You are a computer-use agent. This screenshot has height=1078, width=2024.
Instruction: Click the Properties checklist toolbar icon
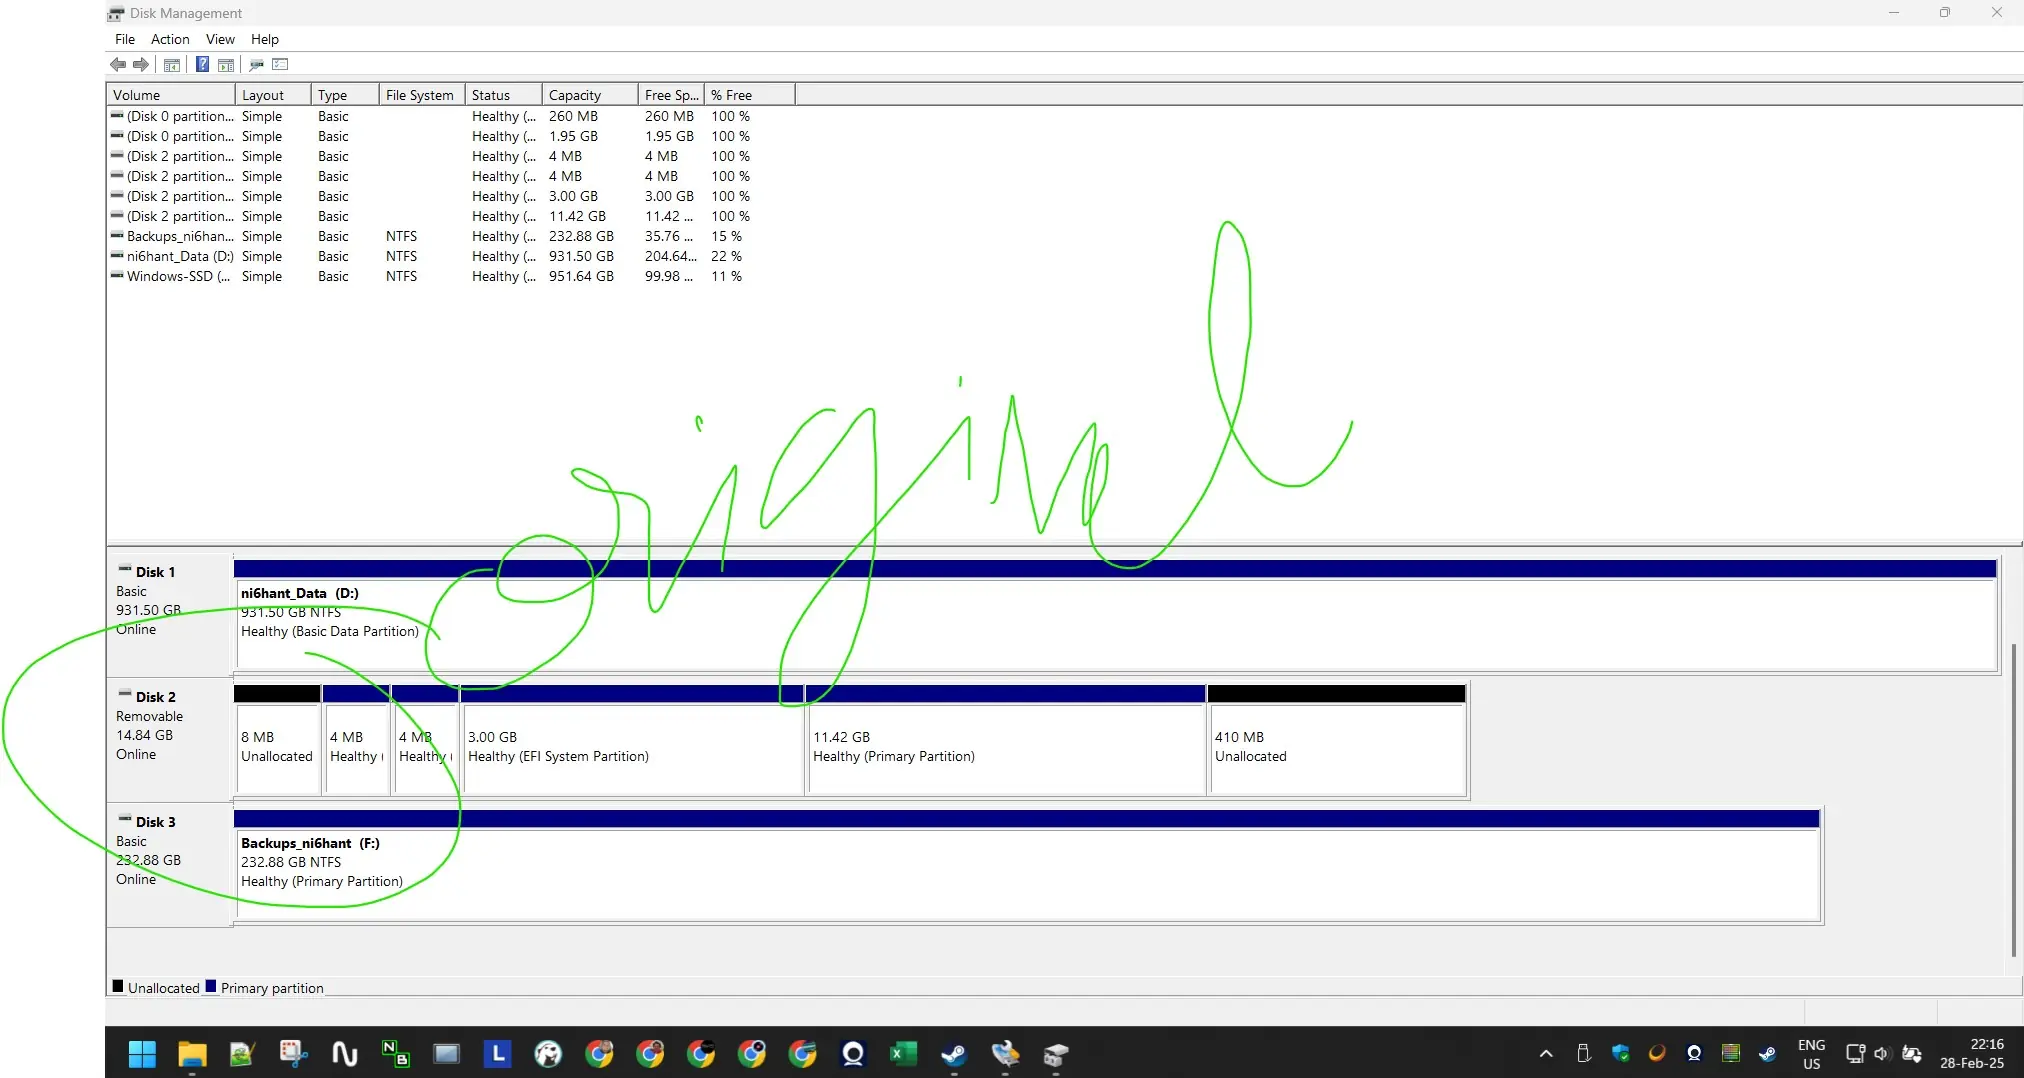pos(280,65)
